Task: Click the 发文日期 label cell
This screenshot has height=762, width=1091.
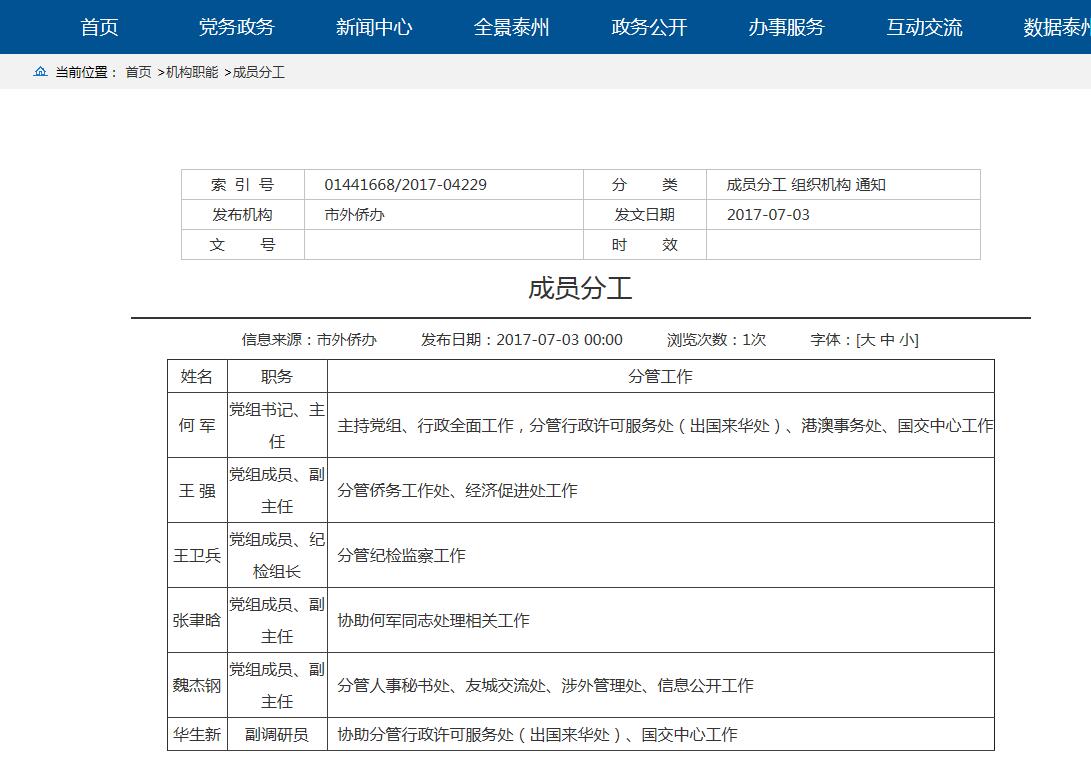Action: point(645,214)
